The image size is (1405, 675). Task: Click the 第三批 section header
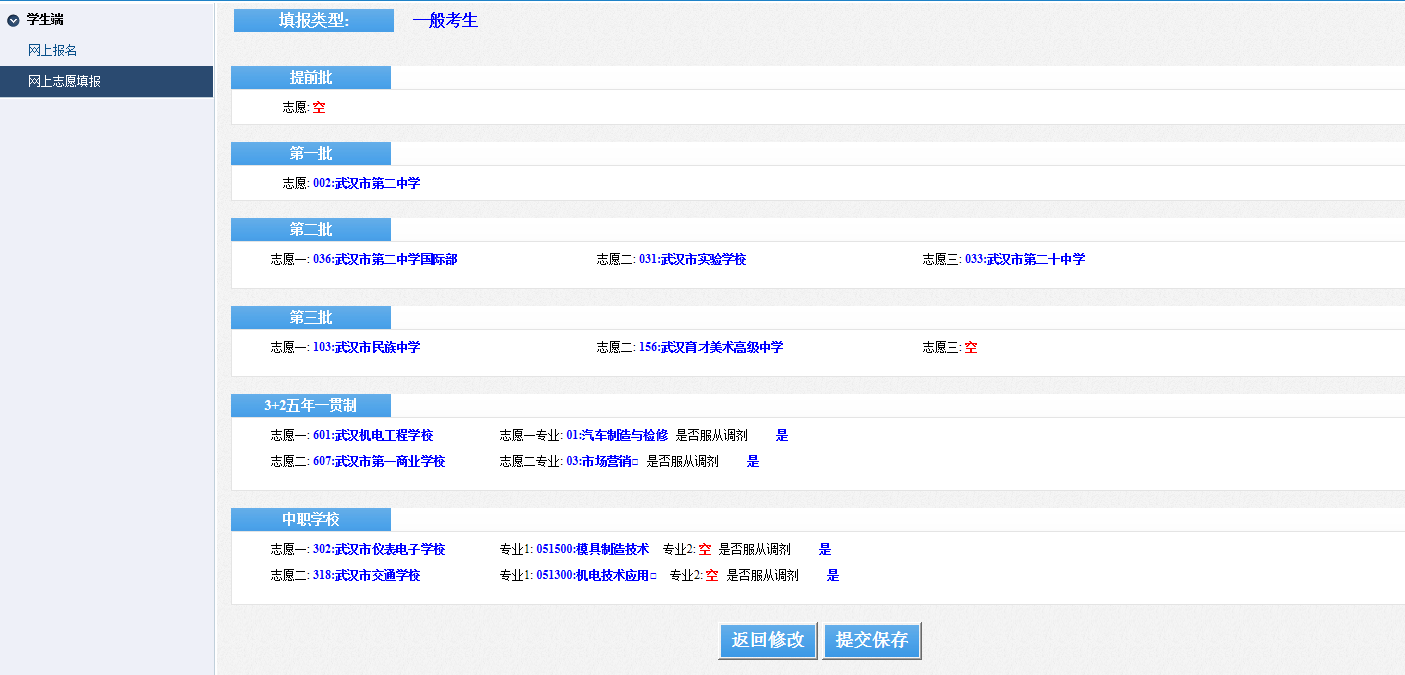(x=311, y=318)
